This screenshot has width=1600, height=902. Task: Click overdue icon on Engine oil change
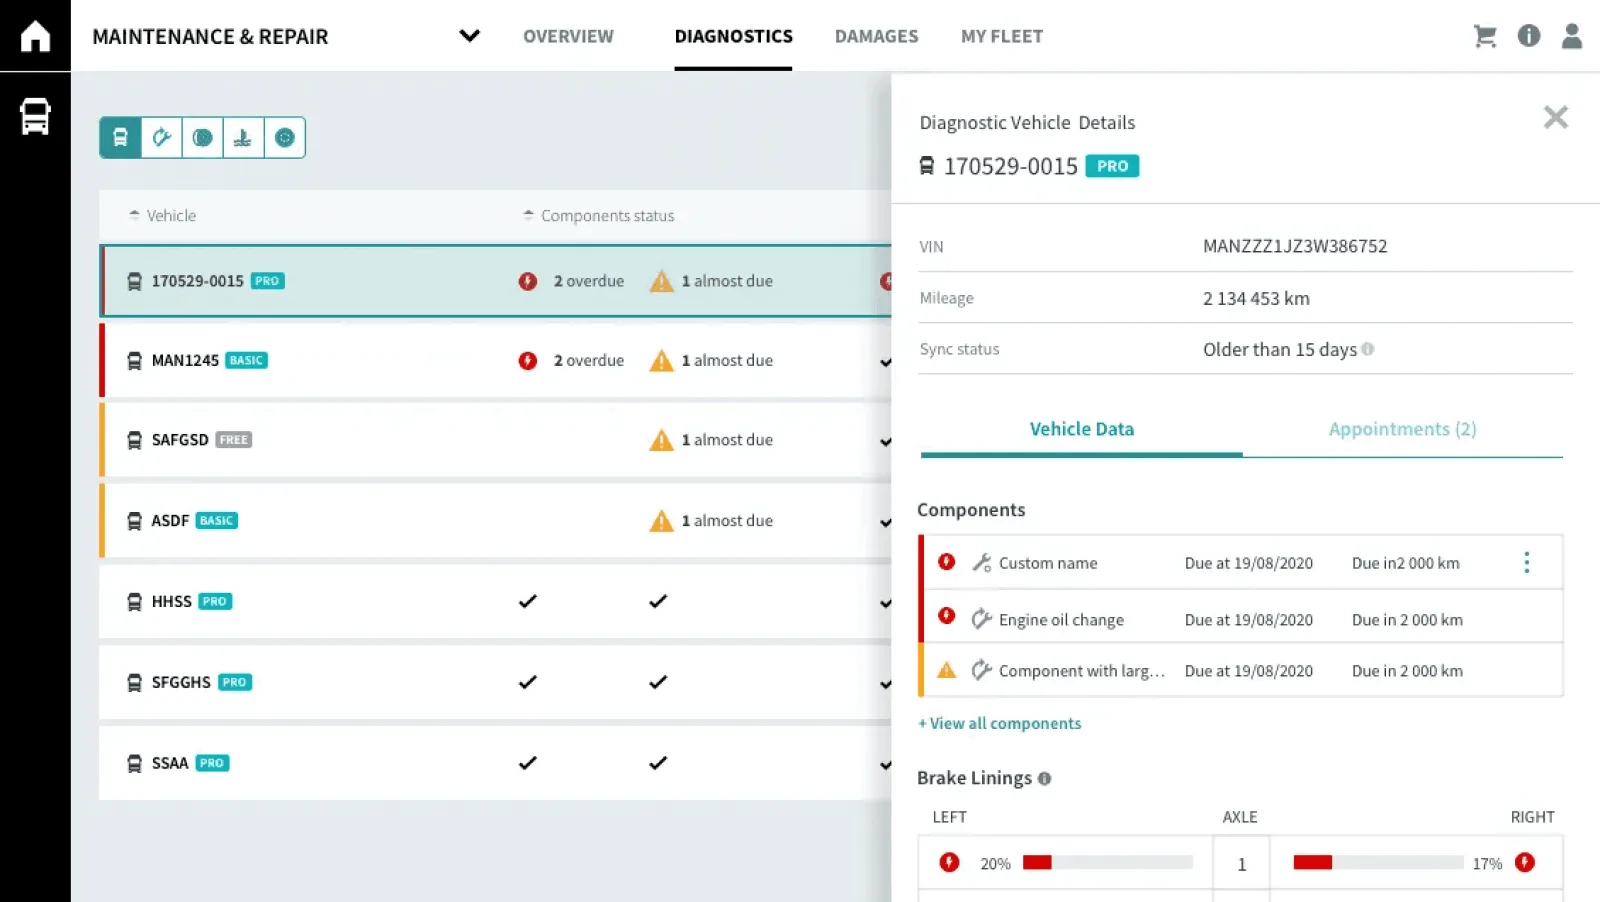[x=946, y=616]
